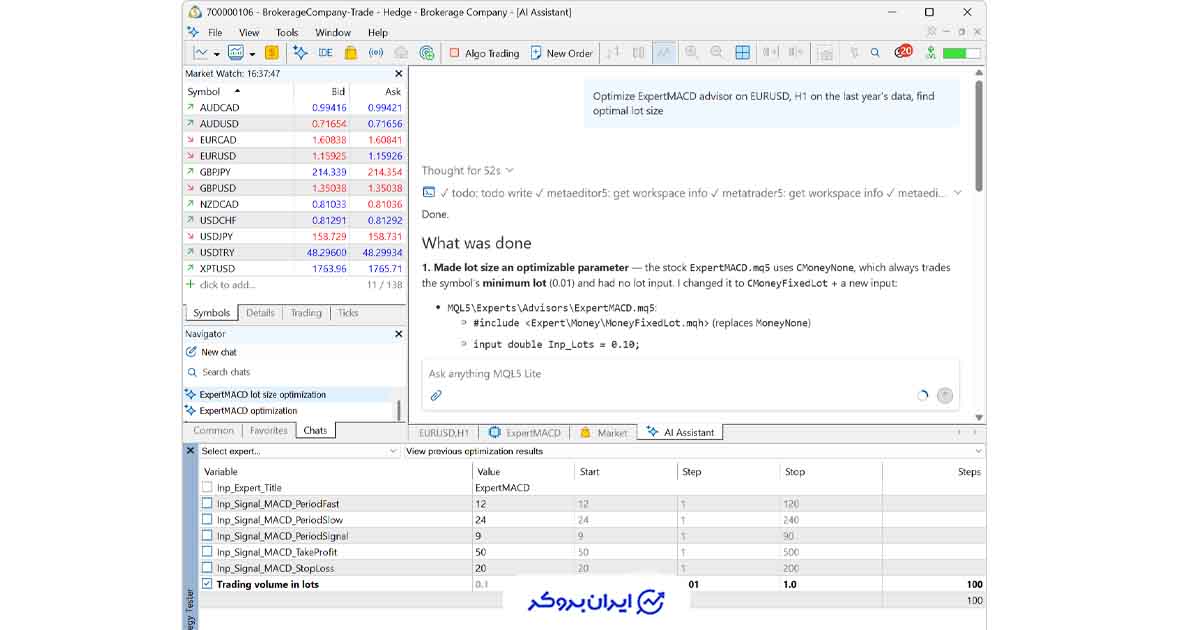Open the chart type toolbar button

[x=201, y=53]
